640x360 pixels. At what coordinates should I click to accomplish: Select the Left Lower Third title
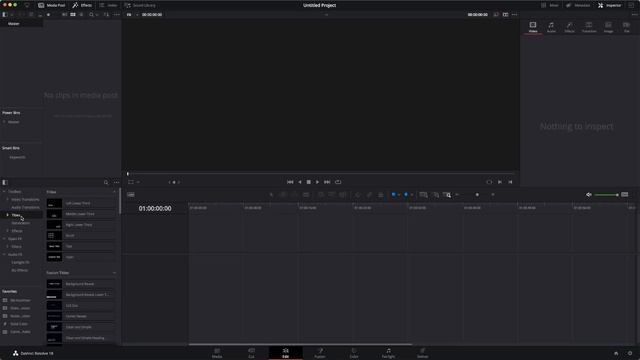pyautogui.click(x=81, y=203)
